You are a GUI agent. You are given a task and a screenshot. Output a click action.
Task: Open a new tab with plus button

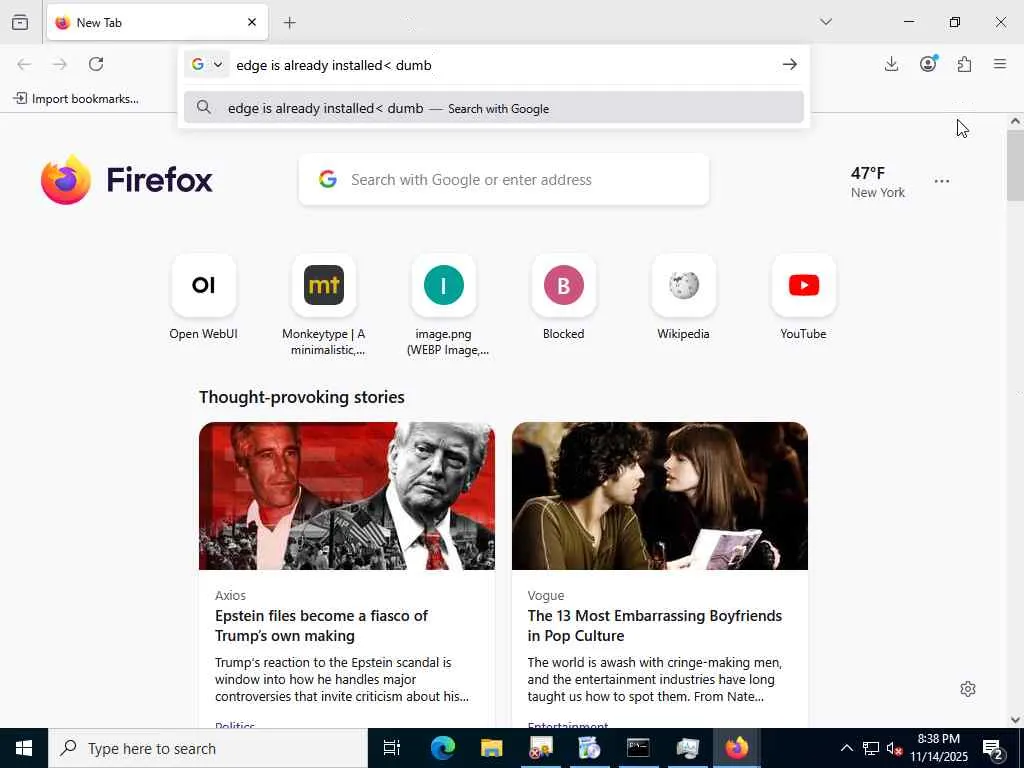click(289, 22)
